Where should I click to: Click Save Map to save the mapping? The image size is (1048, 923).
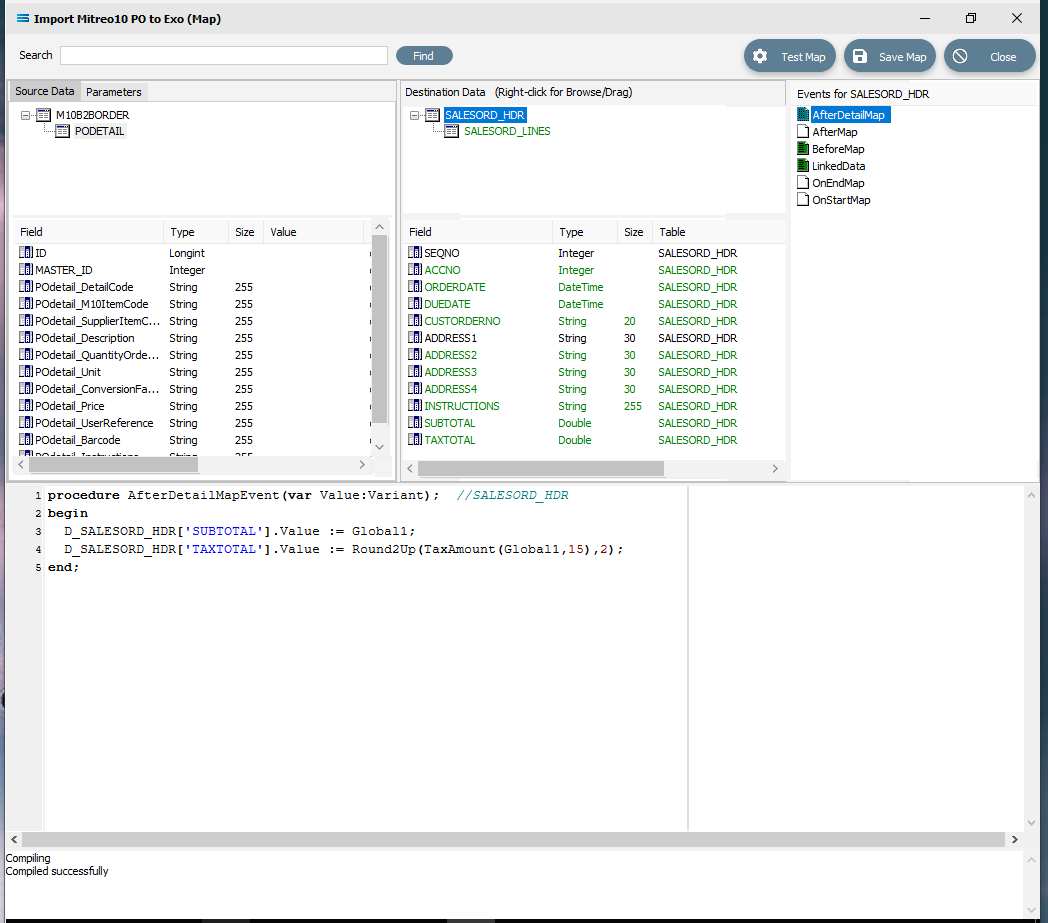pyautogui.click(x=890, y=57)
